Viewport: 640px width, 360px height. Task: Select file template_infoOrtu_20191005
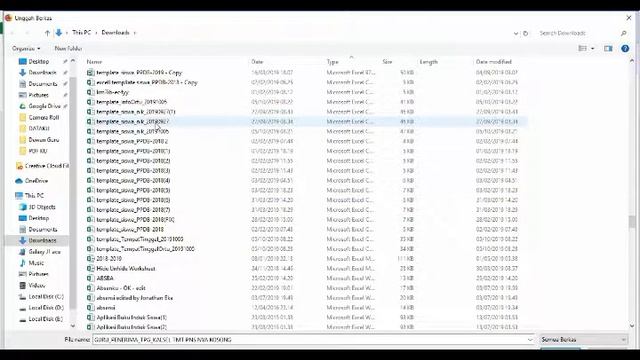pyautogui.click(x=131, y=102)
